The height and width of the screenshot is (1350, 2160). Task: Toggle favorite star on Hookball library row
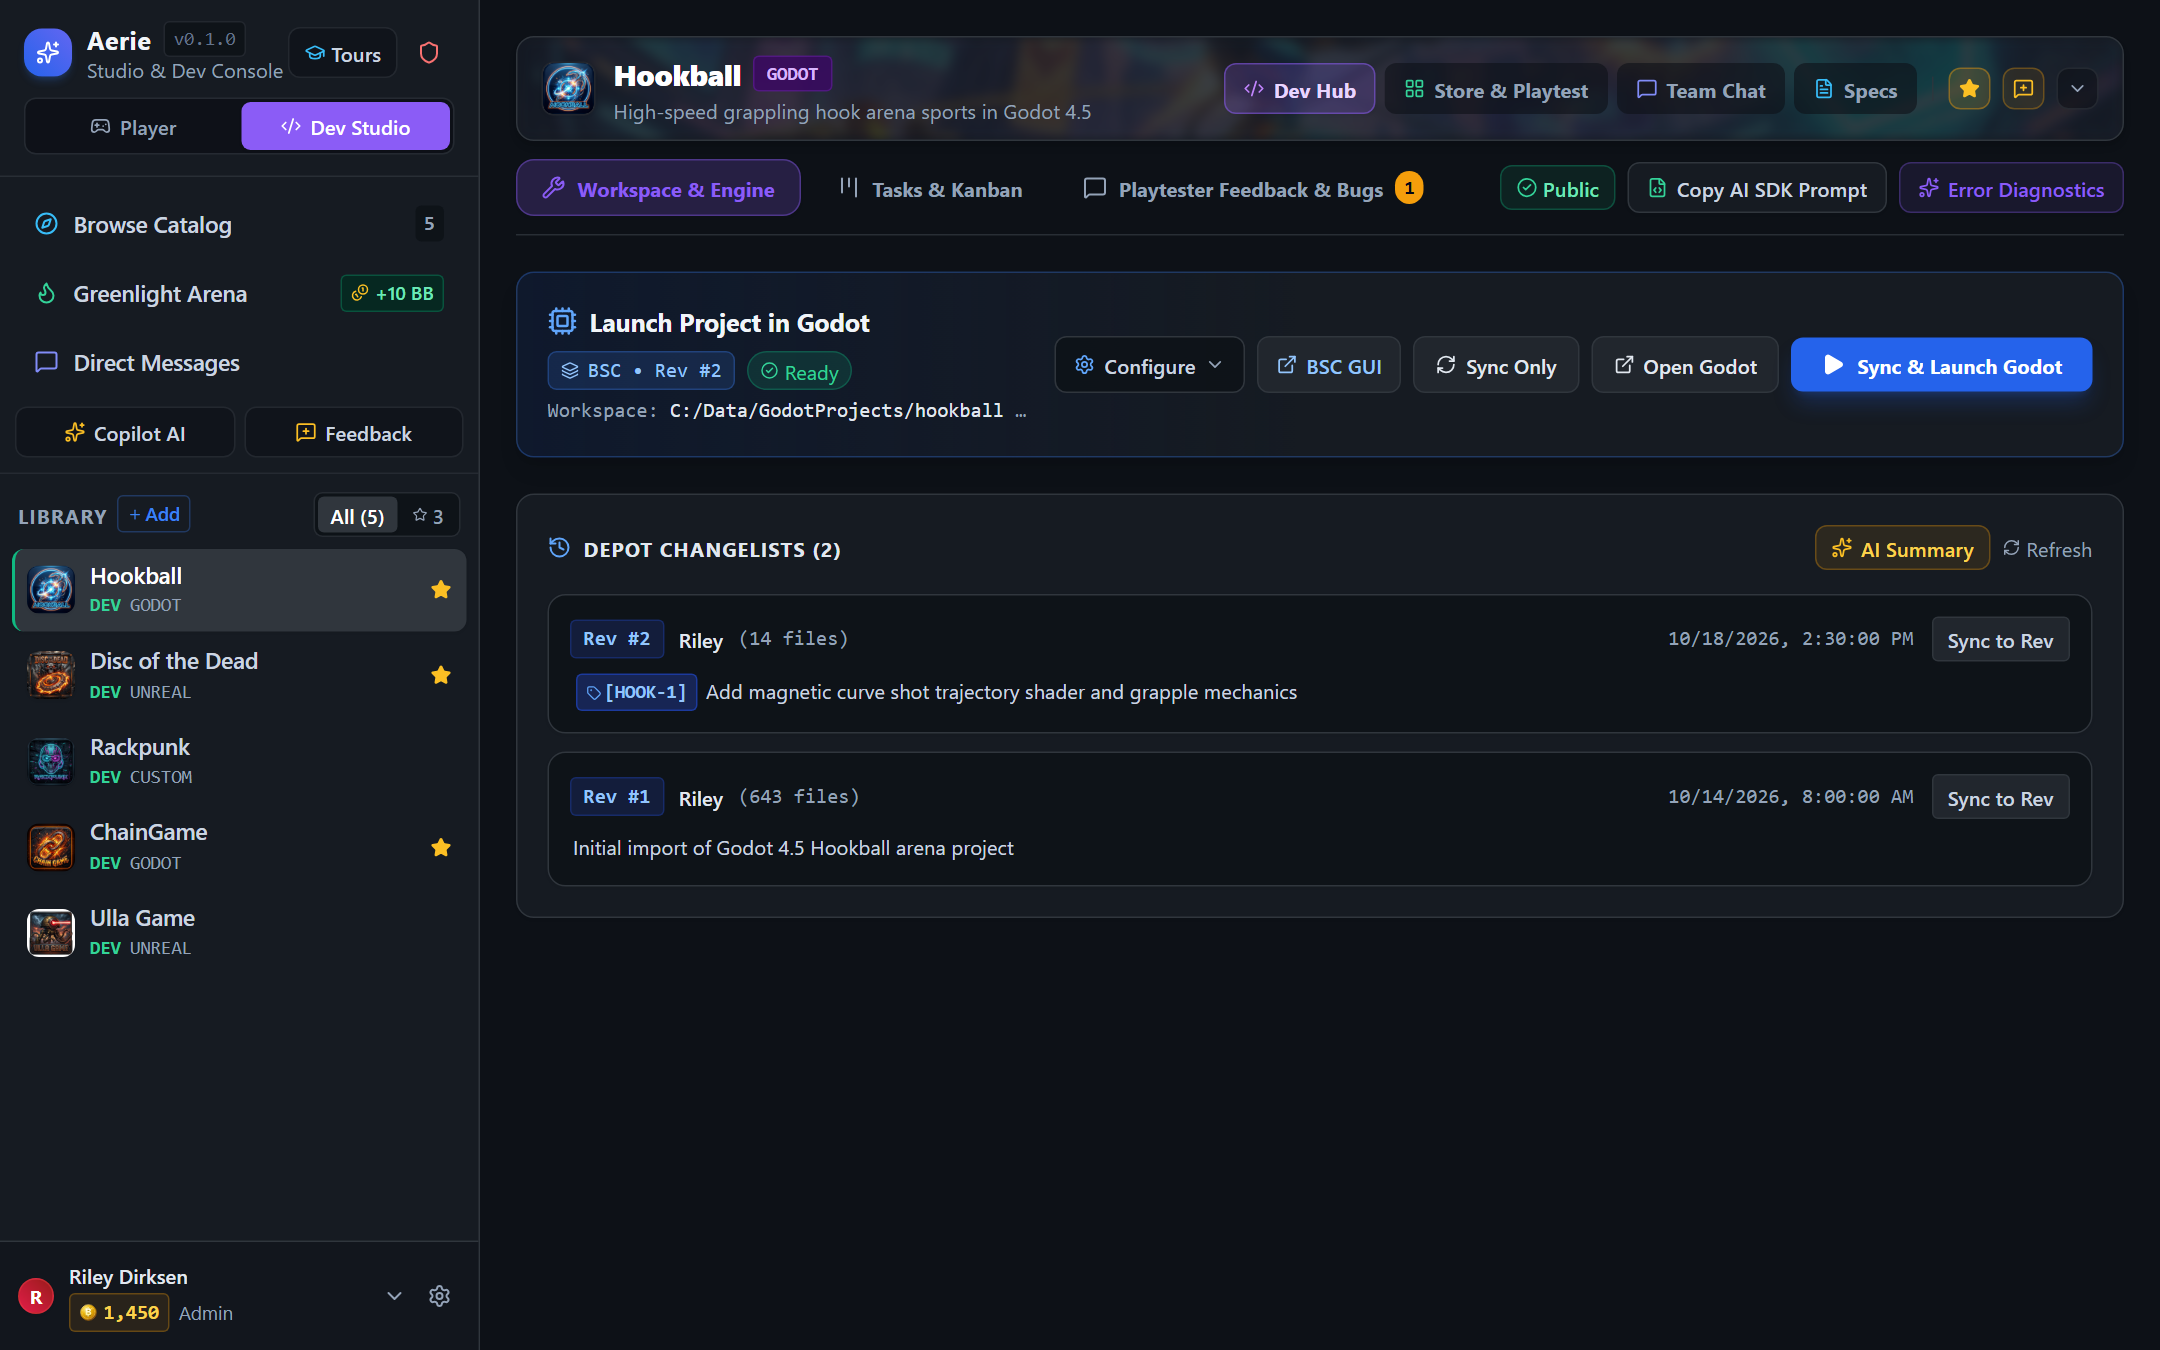tap(440, 590)
